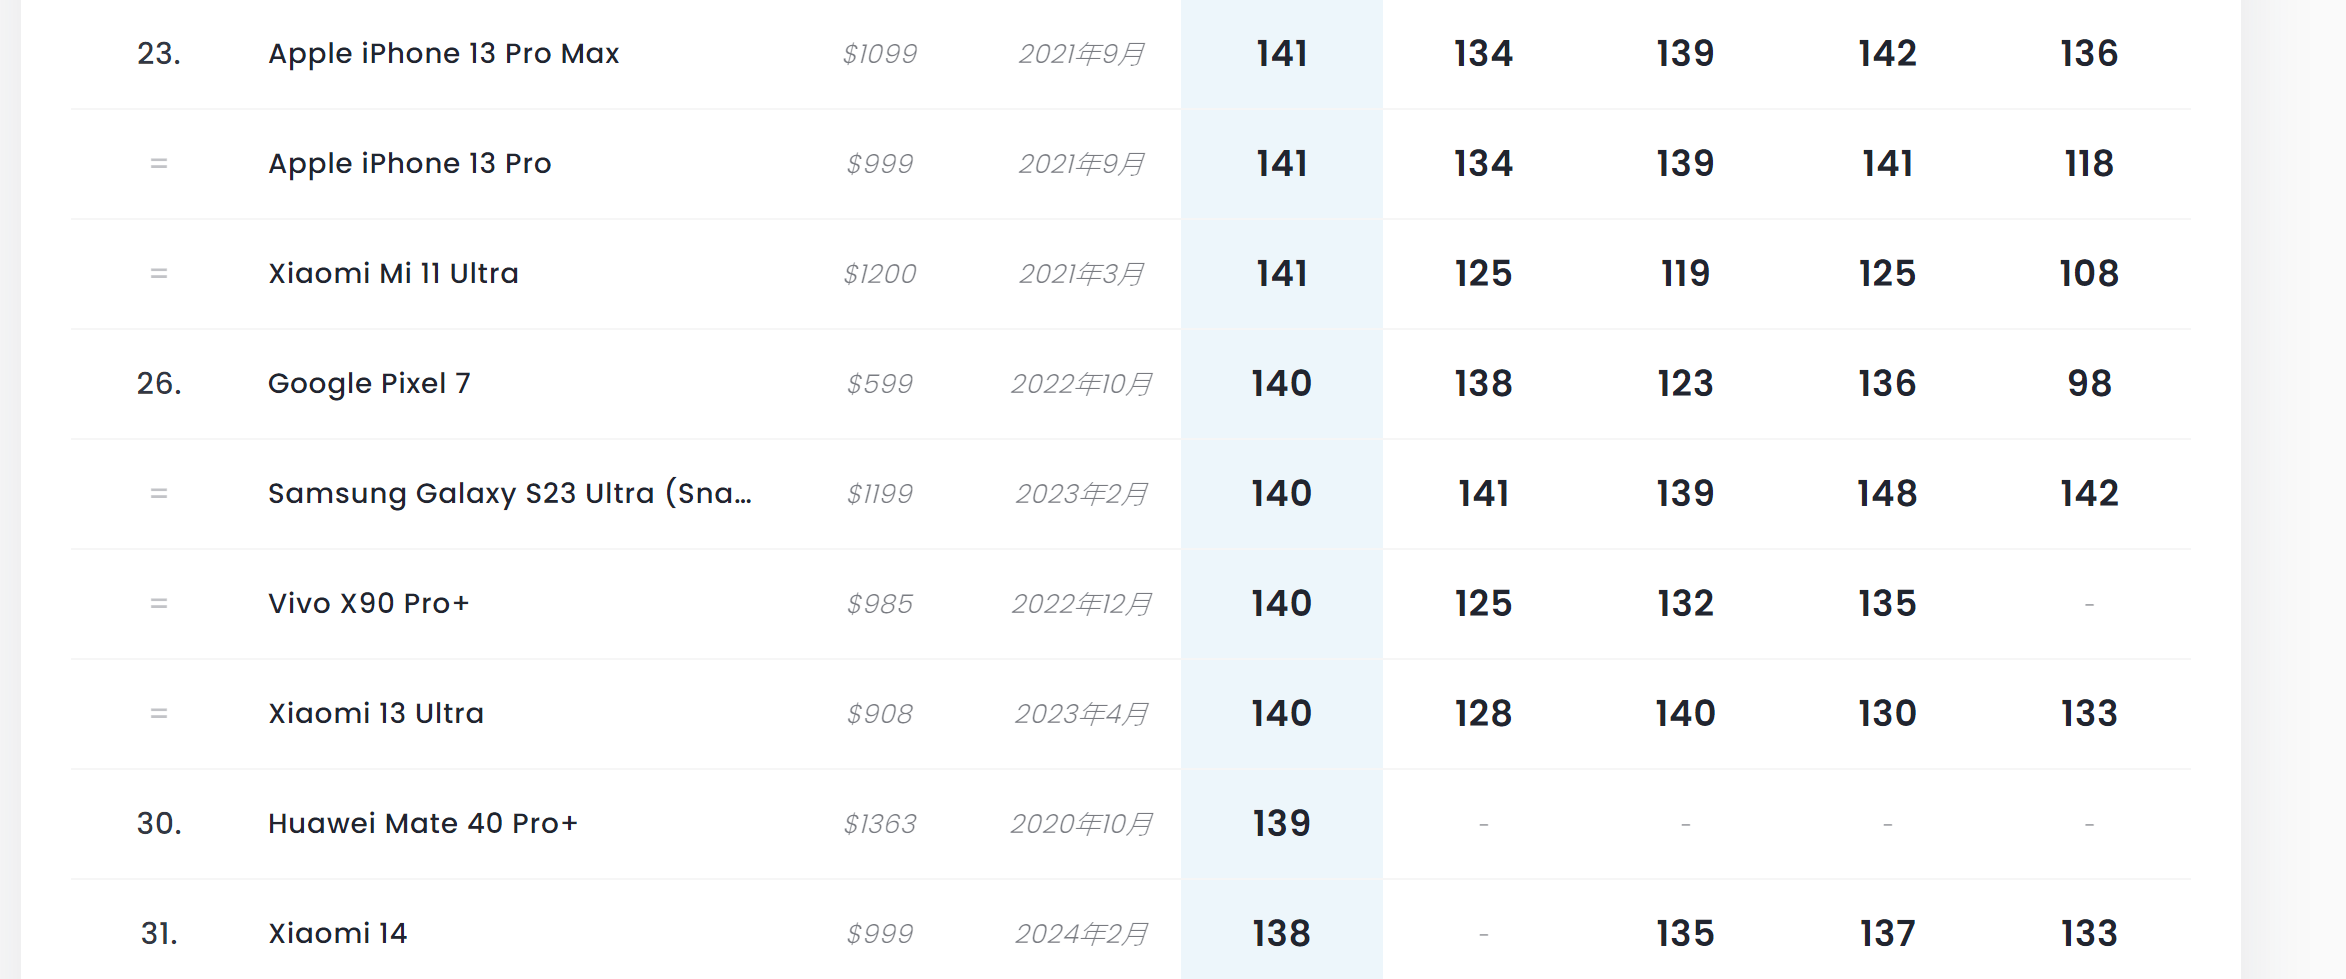Click the rank number 26.
2346x979 pixels.
pyautogui.click(x=159, y=383)
